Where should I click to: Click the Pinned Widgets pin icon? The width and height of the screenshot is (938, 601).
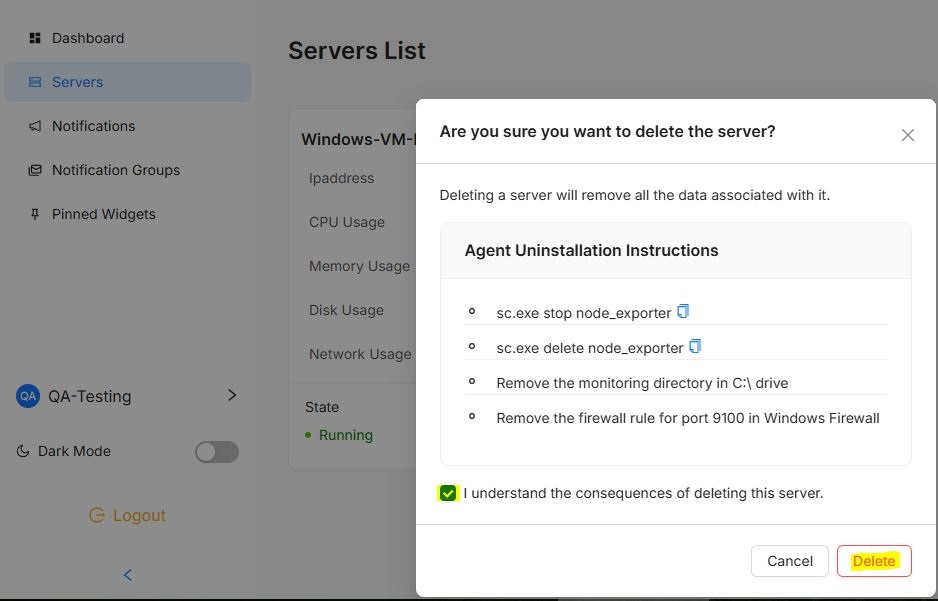point(35,214)
